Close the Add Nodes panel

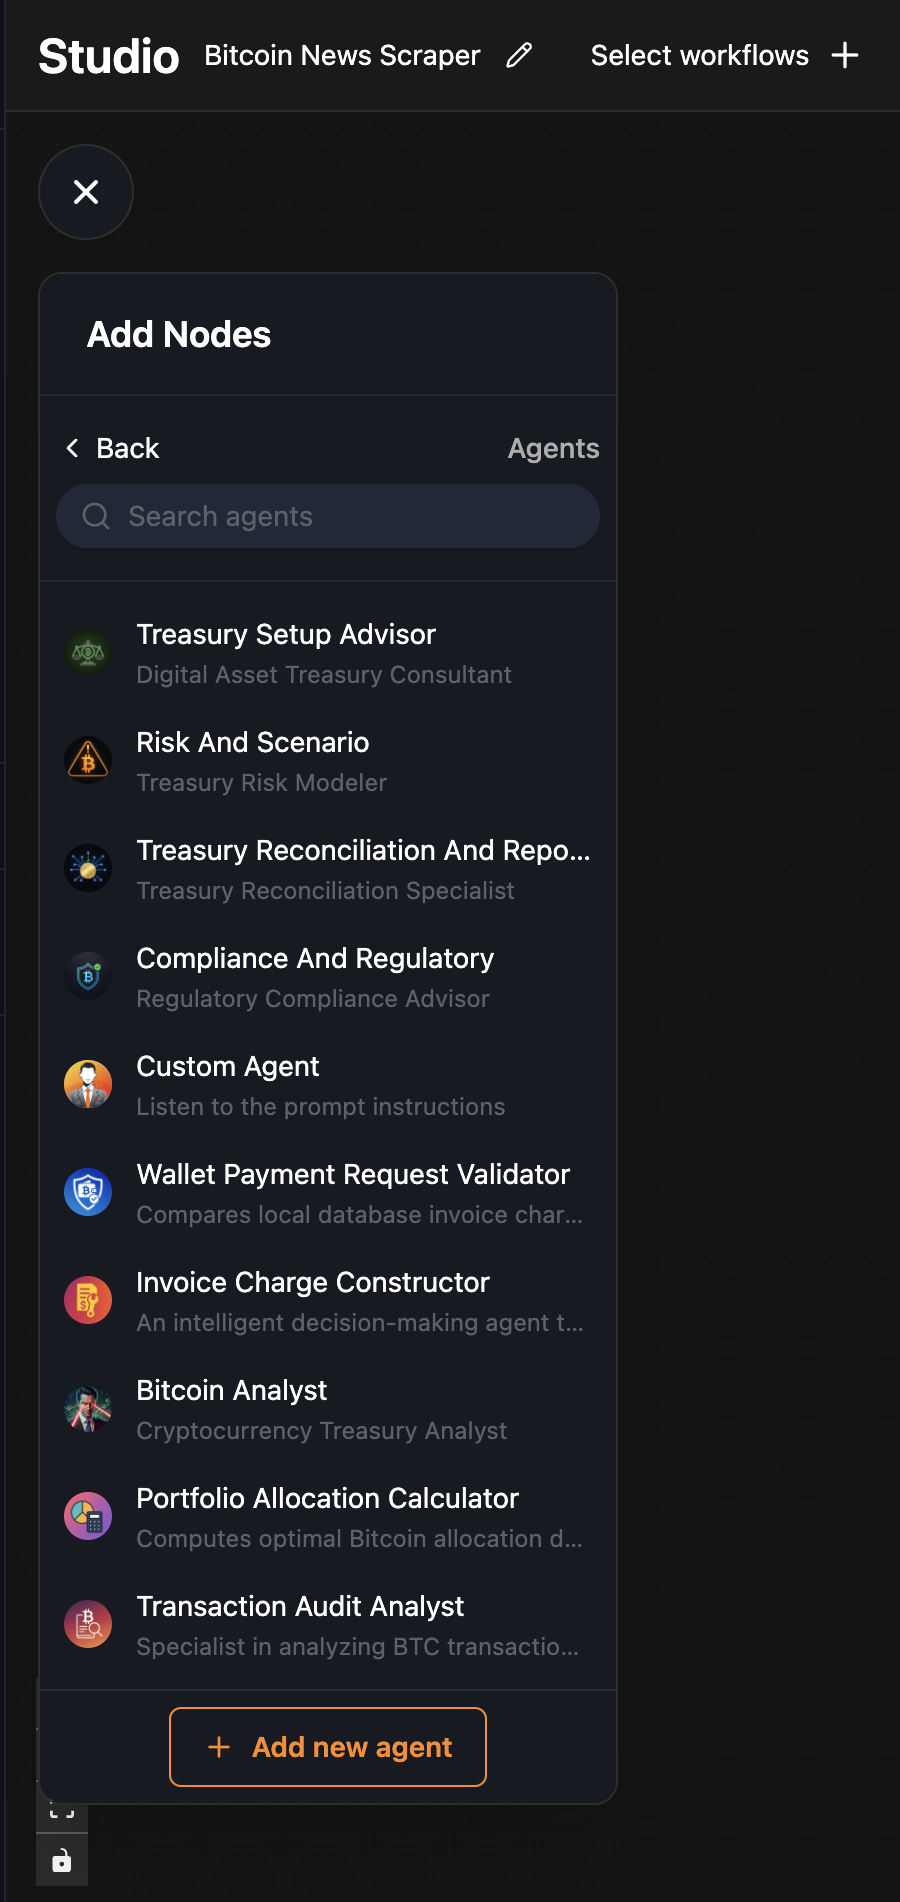pyautogui.click(x=86, y=192)
